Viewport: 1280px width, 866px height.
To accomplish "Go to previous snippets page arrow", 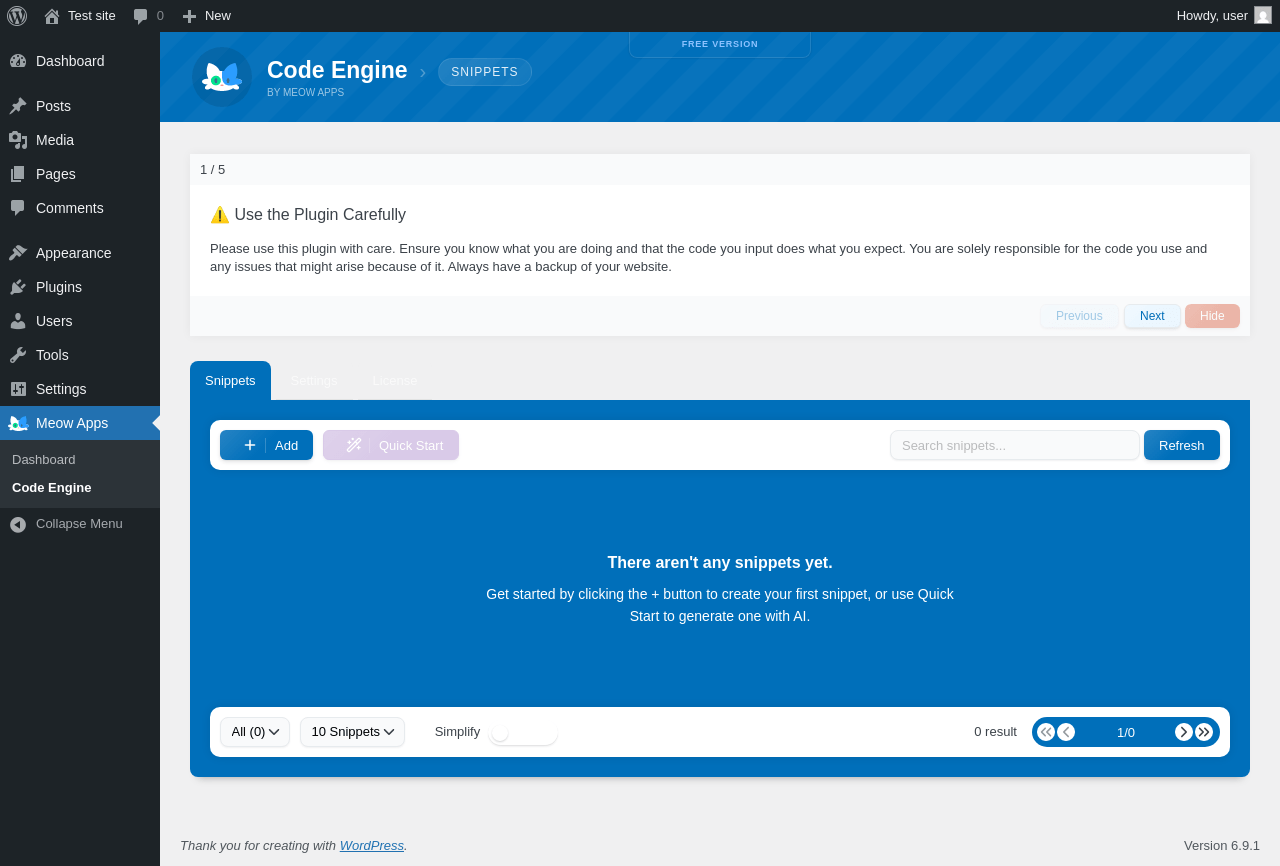I will 1066,732.
